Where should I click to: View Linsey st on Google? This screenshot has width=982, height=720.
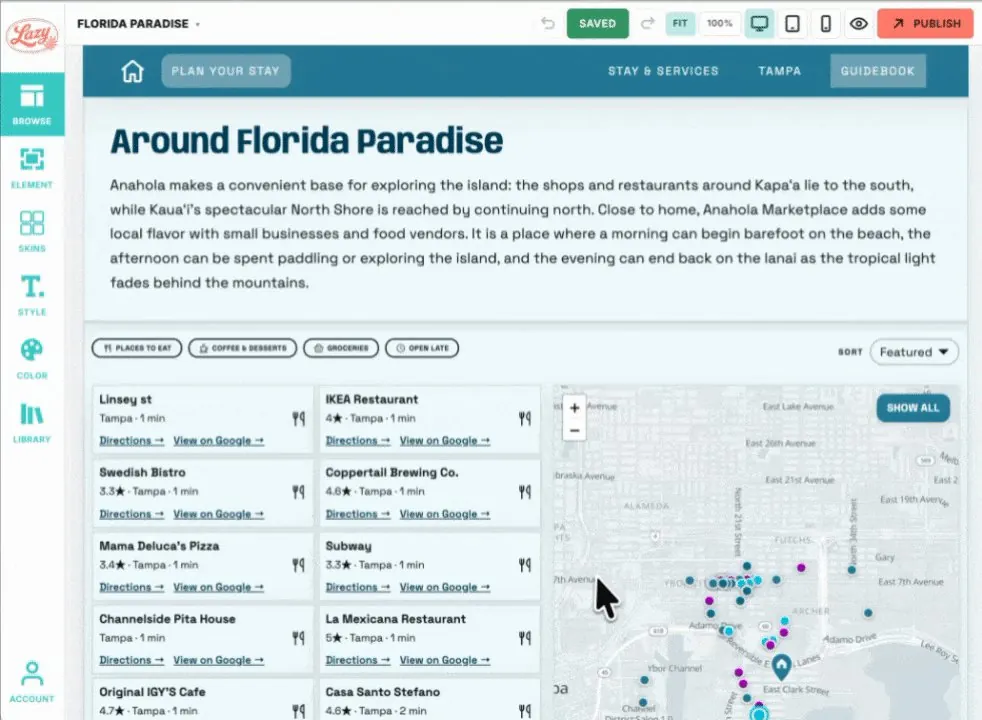click(x=219, y=441)
